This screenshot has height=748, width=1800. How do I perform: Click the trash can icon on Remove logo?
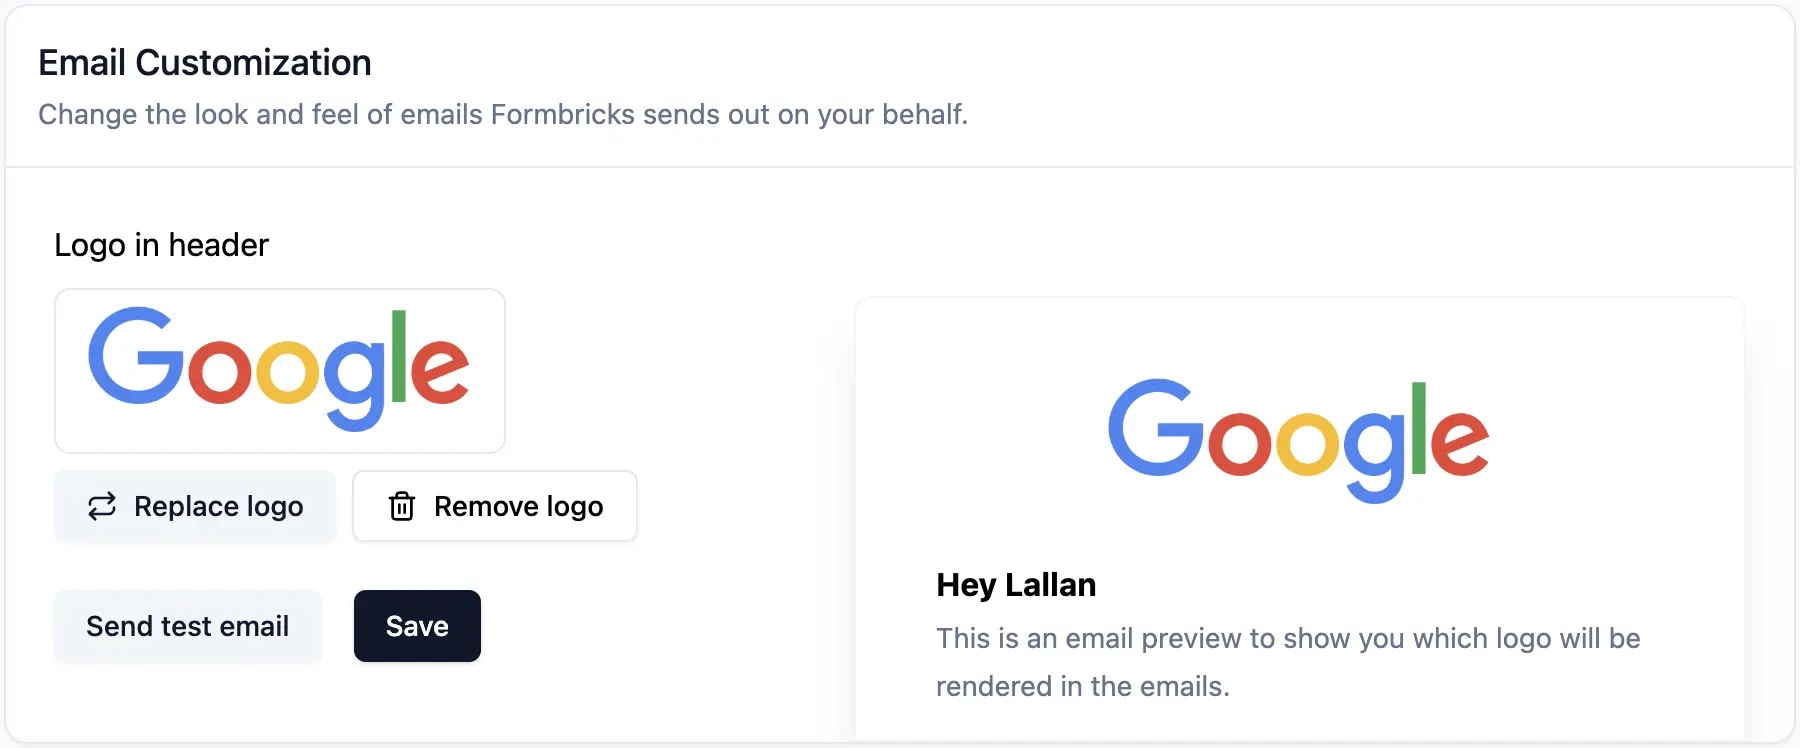(x=402, y=507)
